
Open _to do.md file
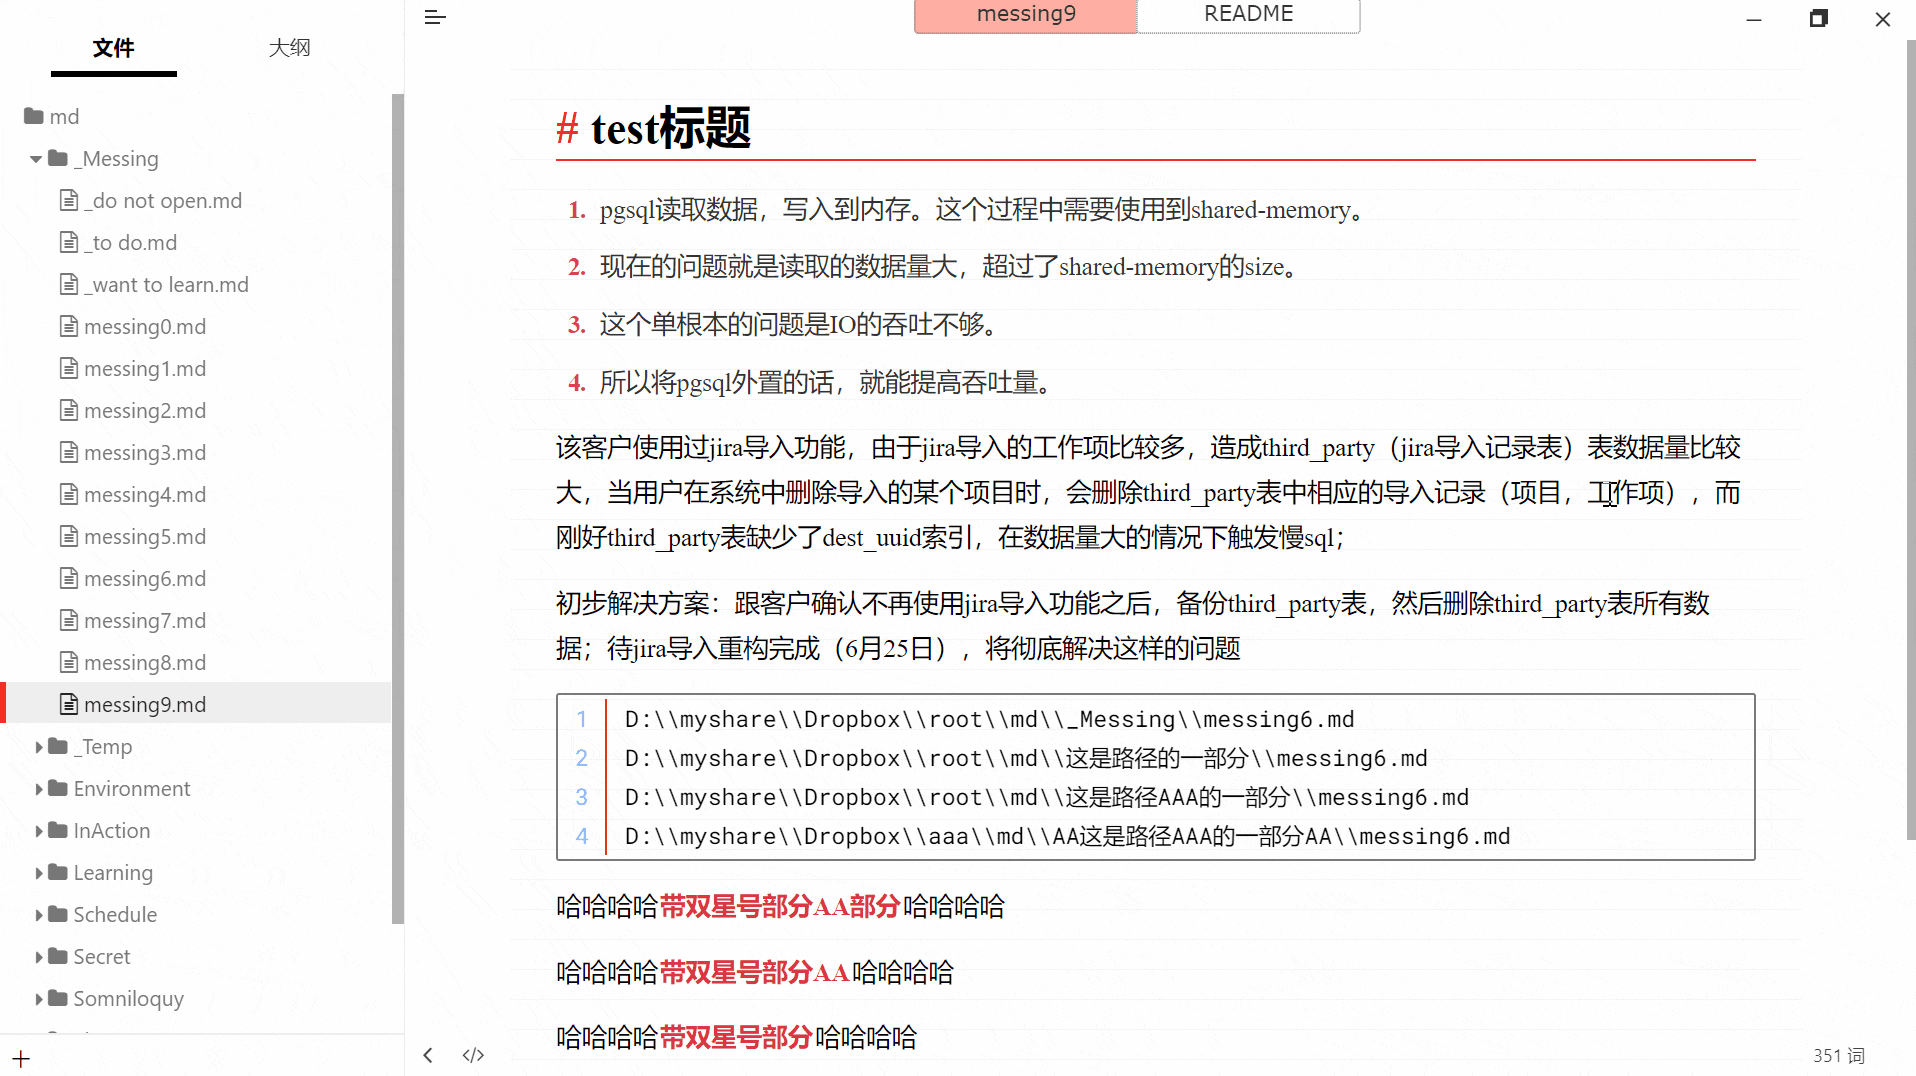click(x=130, y=242)
